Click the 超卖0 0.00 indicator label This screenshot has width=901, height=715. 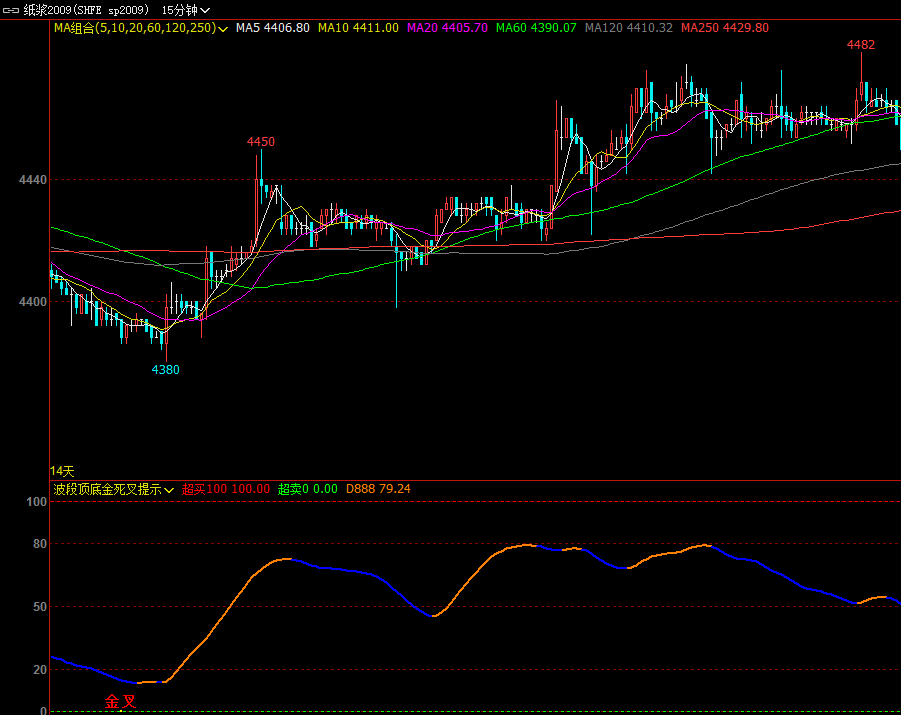pyautogui.click(x=307, y=489)
